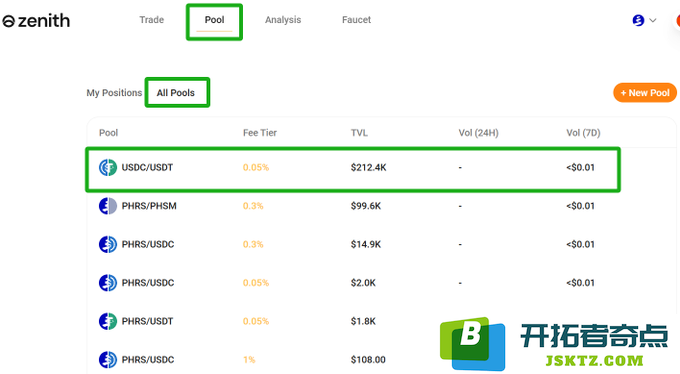Click PHRS/USDC 1% pool token icon
This screenshot has width=680, height=374.
[108, 360]
